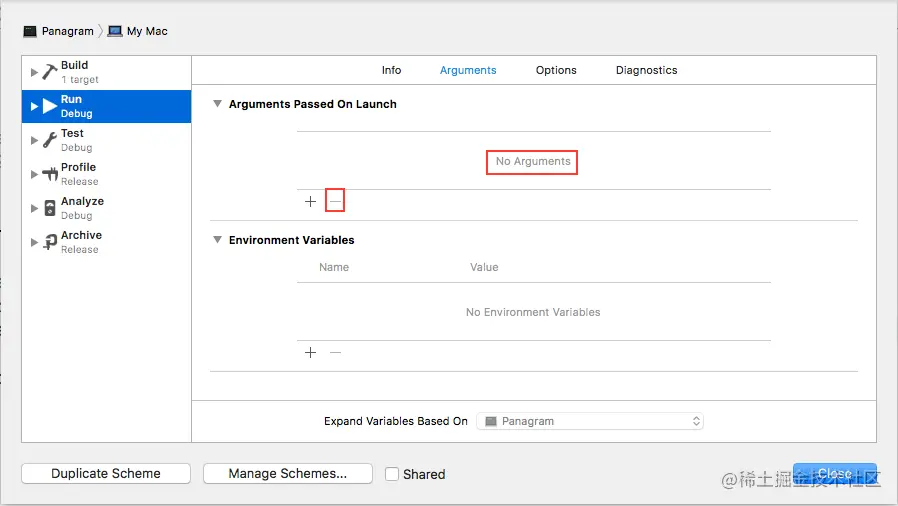The width and height of the screenshot is (898, 506).
Task: Add an environment variable with plus button
Action: [310, 353]
